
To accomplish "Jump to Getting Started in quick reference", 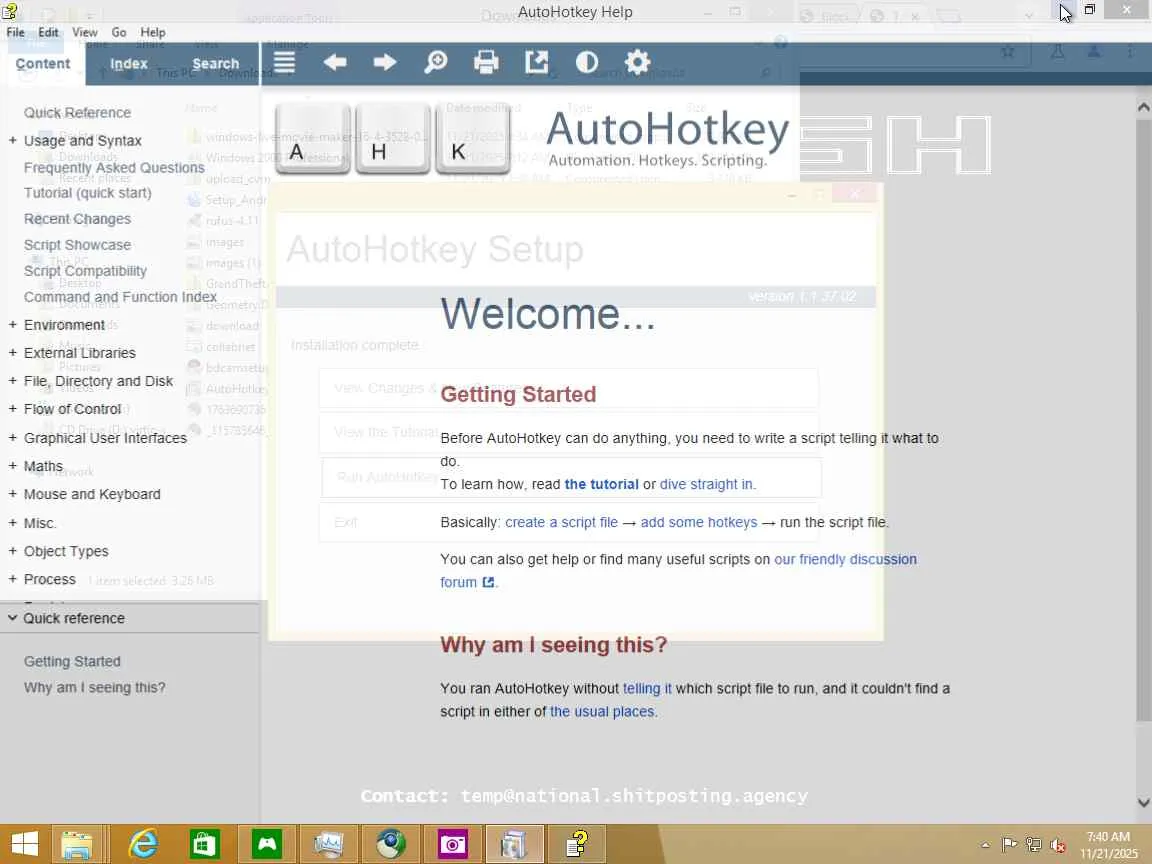I will (x=72, y=661).
